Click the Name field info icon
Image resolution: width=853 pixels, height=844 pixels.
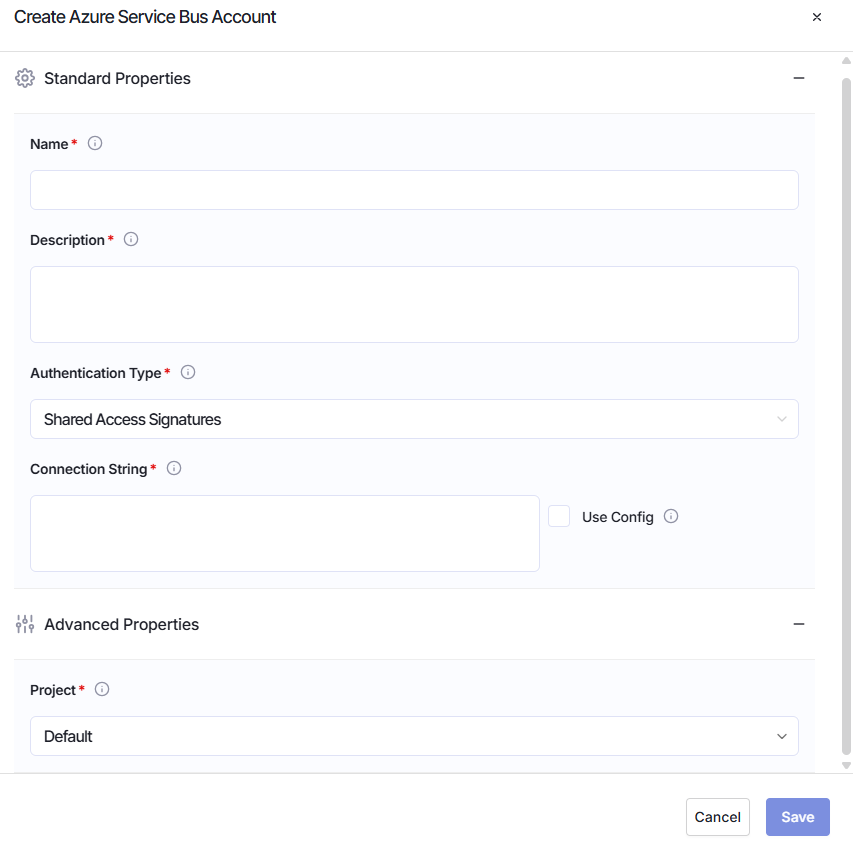tap(95, 143)
